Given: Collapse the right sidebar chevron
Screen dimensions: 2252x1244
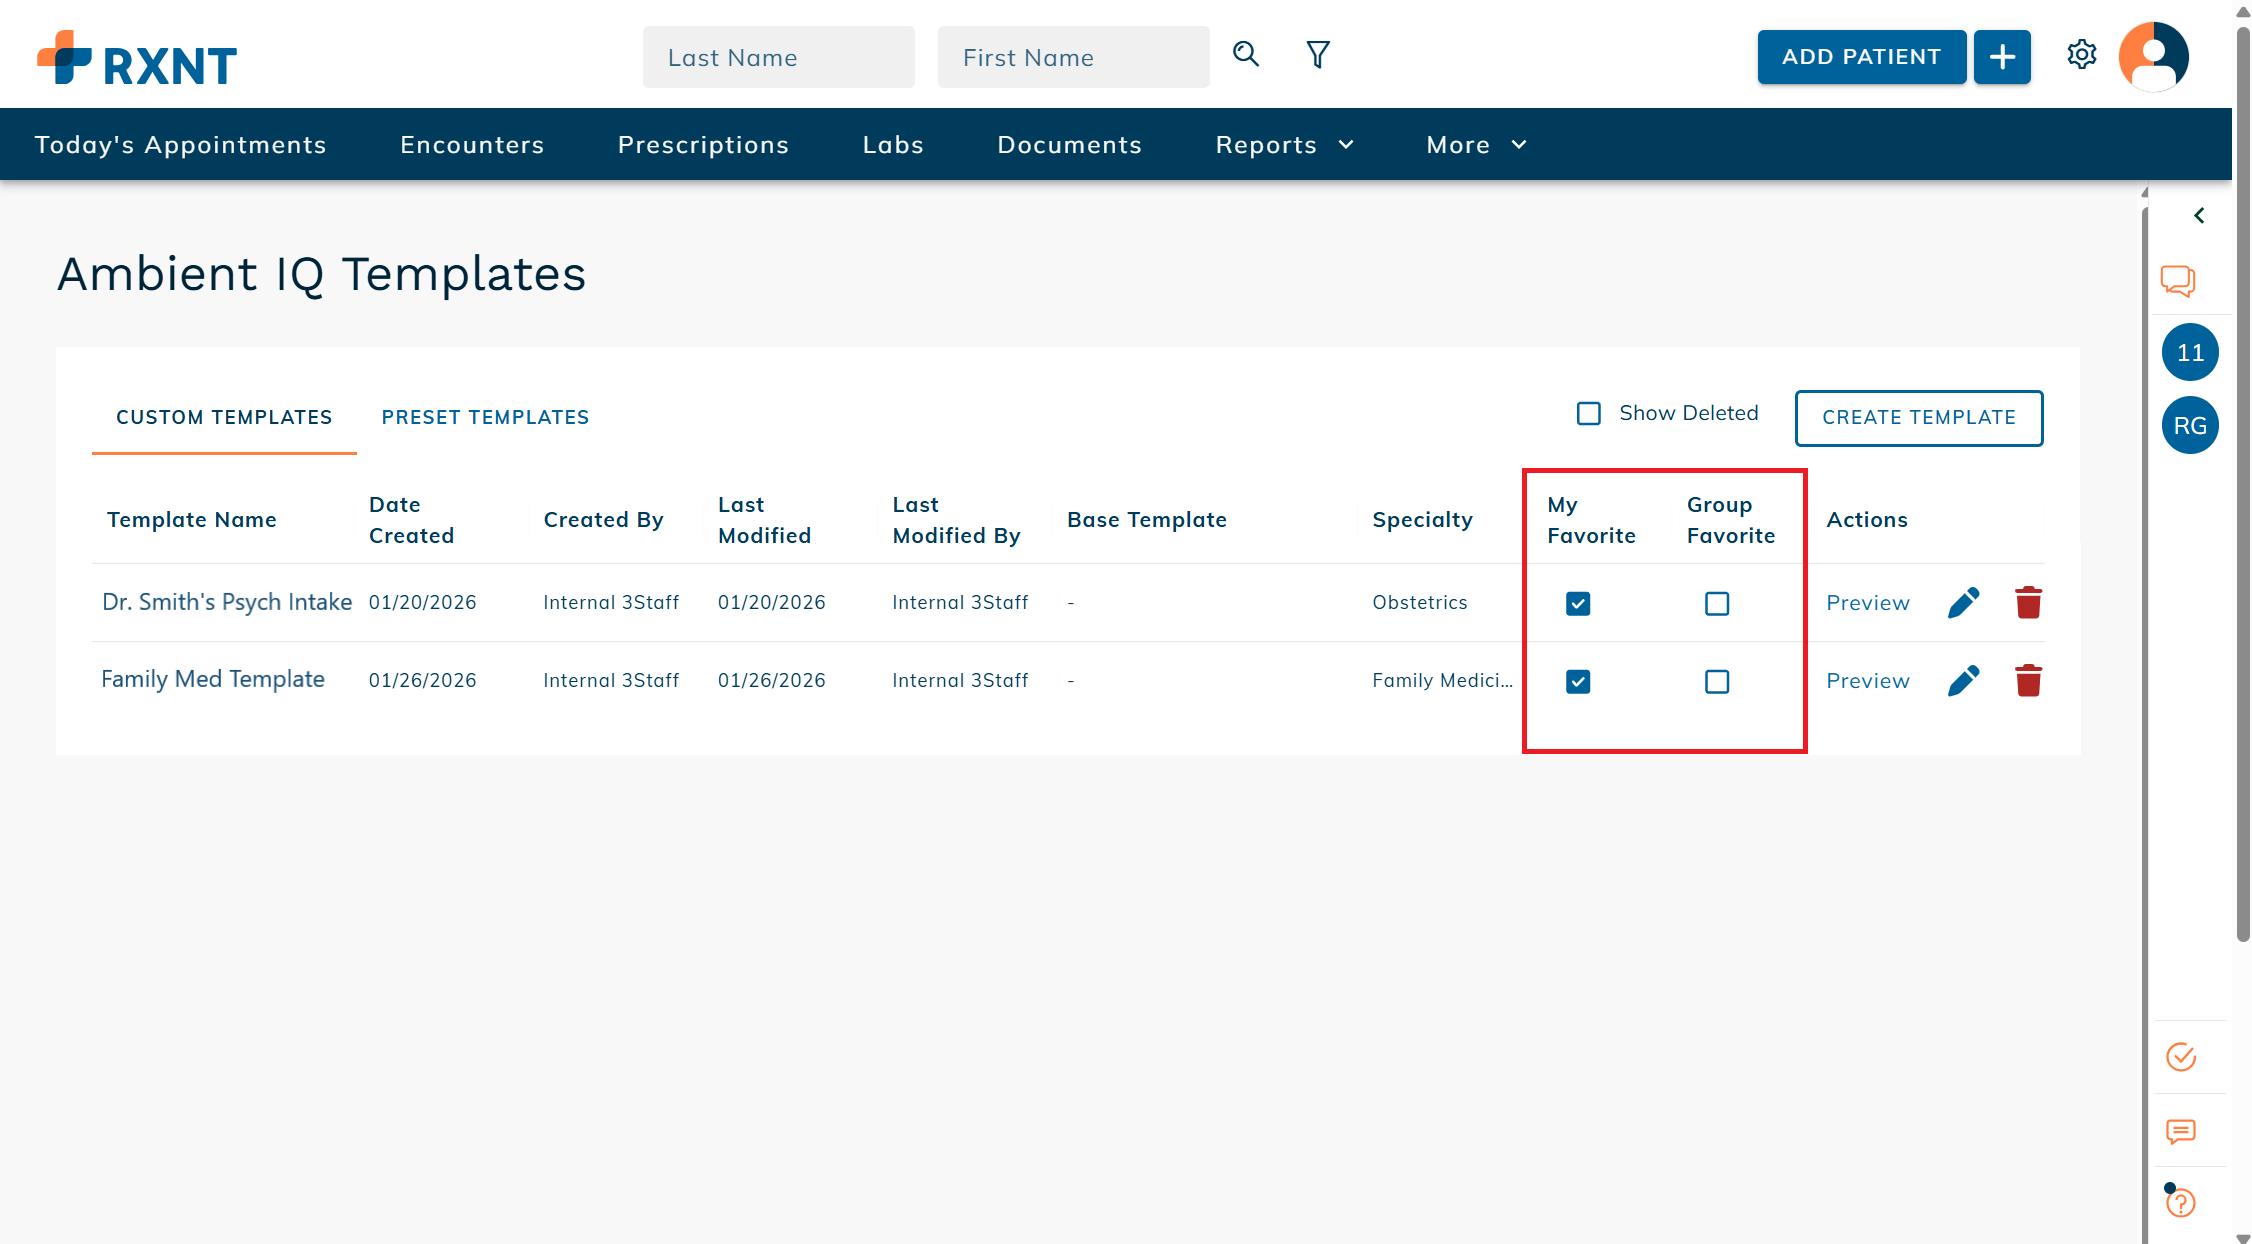Looking at the screenshot, I should point(2199,216).
